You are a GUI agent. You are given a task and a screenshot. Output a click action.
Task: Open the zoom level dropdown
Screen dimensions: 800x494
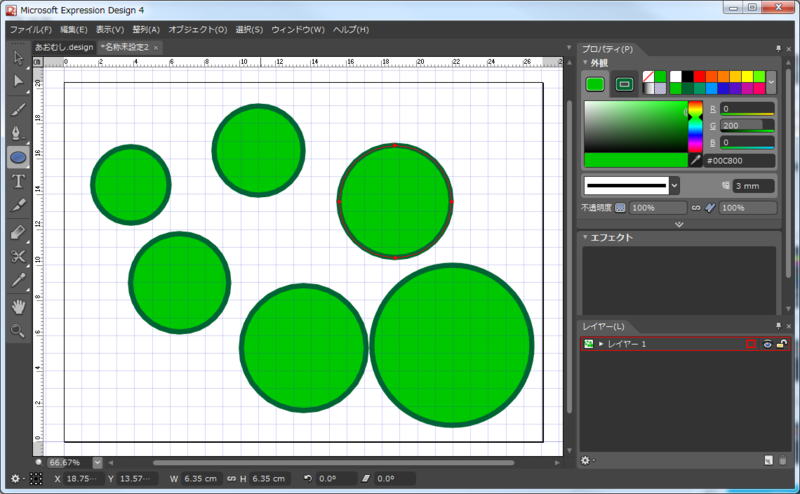pos(97,462)
